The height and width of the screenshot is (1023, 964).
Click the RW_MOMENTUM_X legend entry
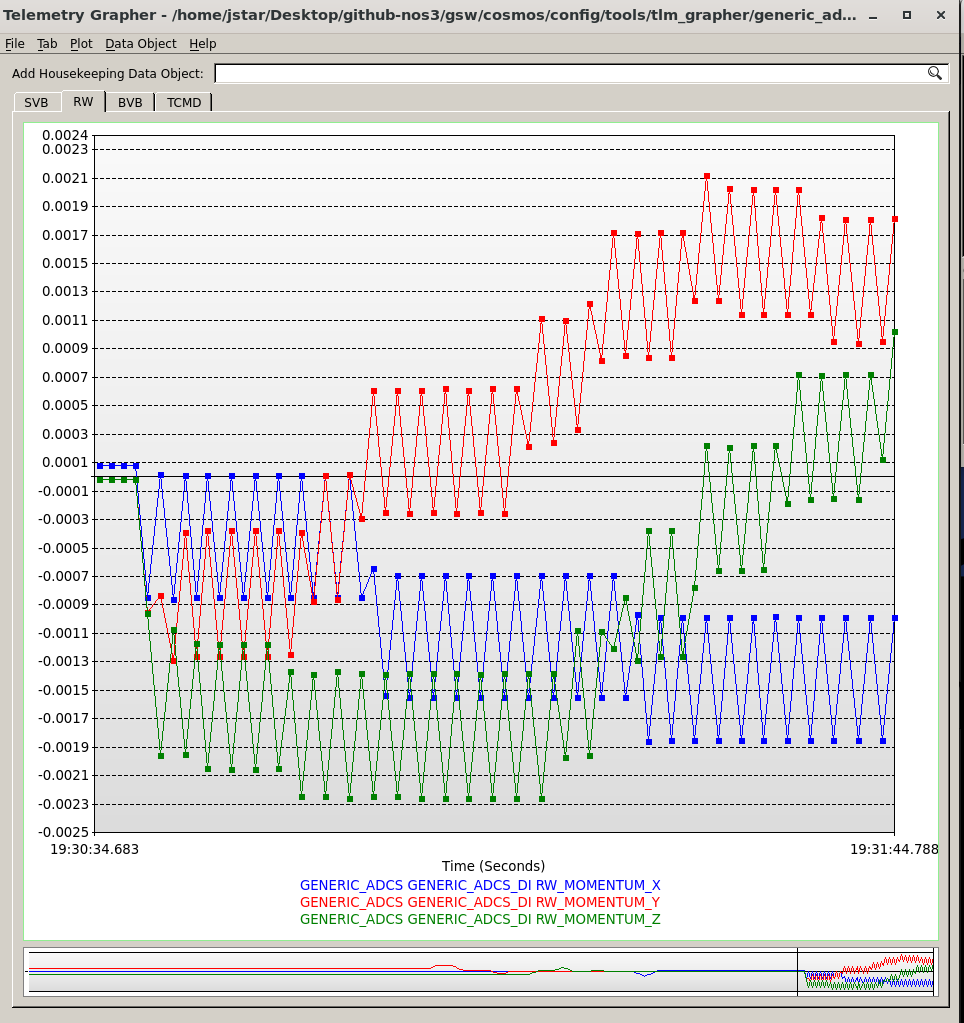pos(480,885)
